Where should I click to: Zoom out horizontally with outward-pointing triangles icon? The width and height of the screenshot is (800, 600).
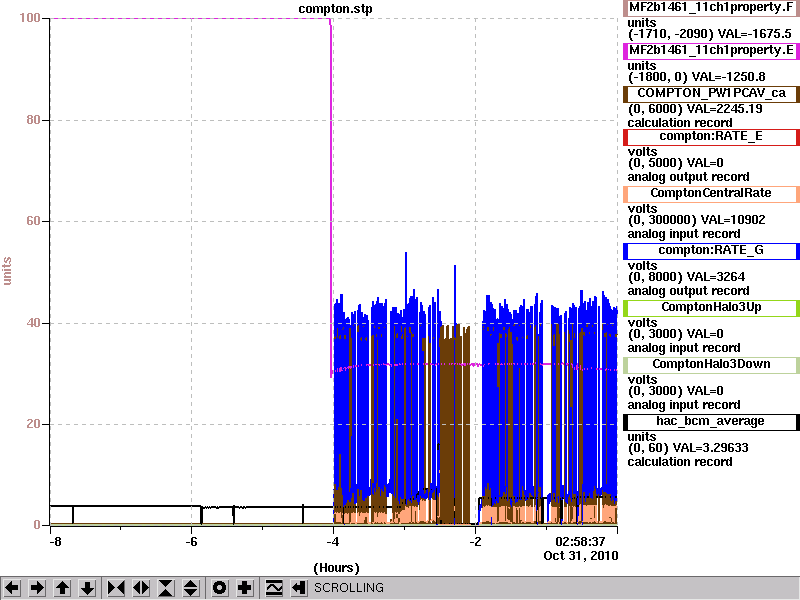[x=141, y=588]
